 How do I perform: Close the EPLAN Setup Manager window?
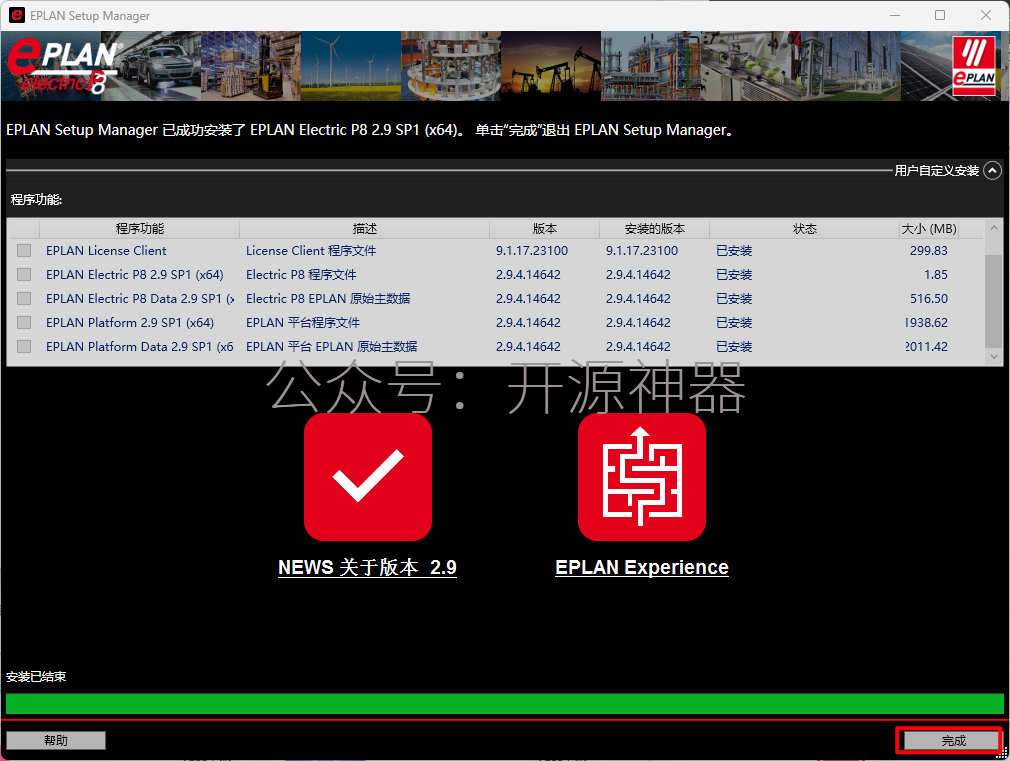[x=986, y=15]
